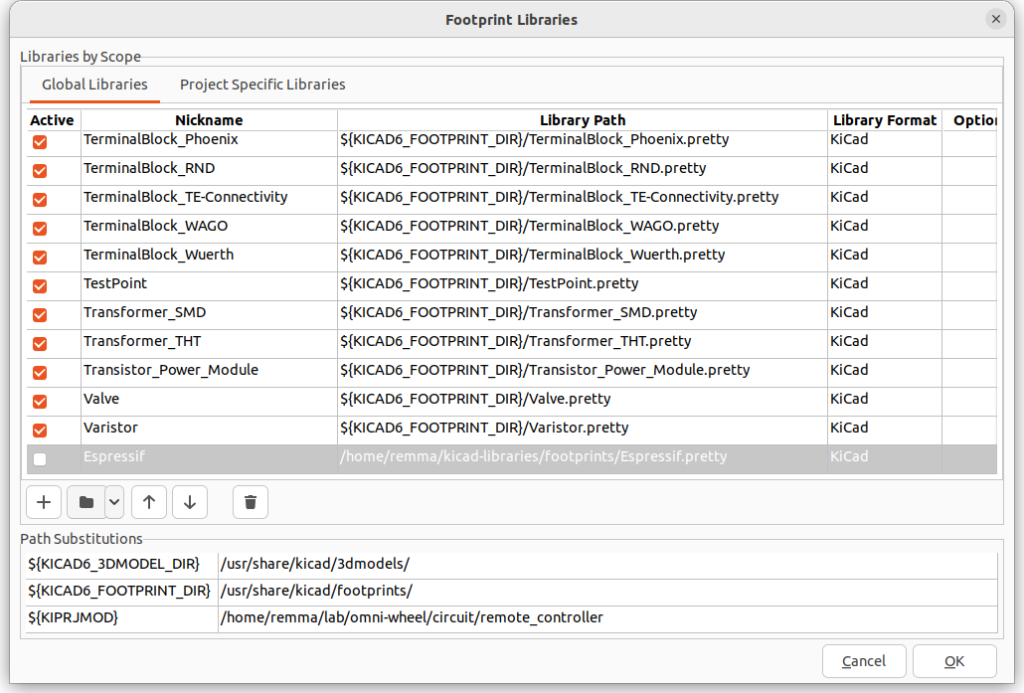Click the /usr/share/kicad/footprints/ path value

[x=607, y=590]
